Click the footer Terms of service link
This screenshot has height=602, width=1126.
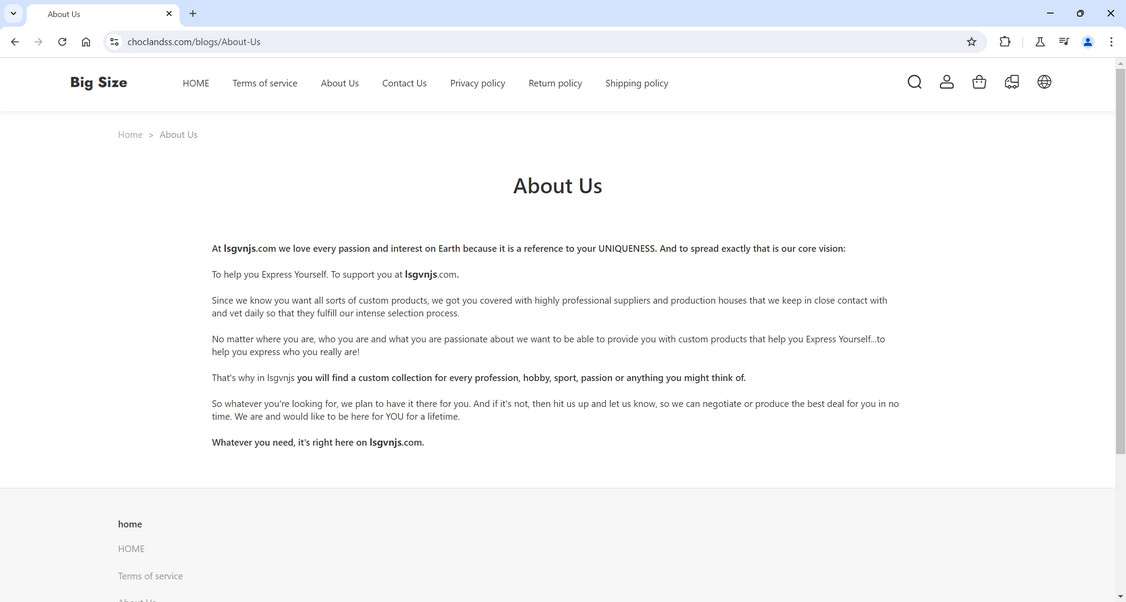[150, 576]
